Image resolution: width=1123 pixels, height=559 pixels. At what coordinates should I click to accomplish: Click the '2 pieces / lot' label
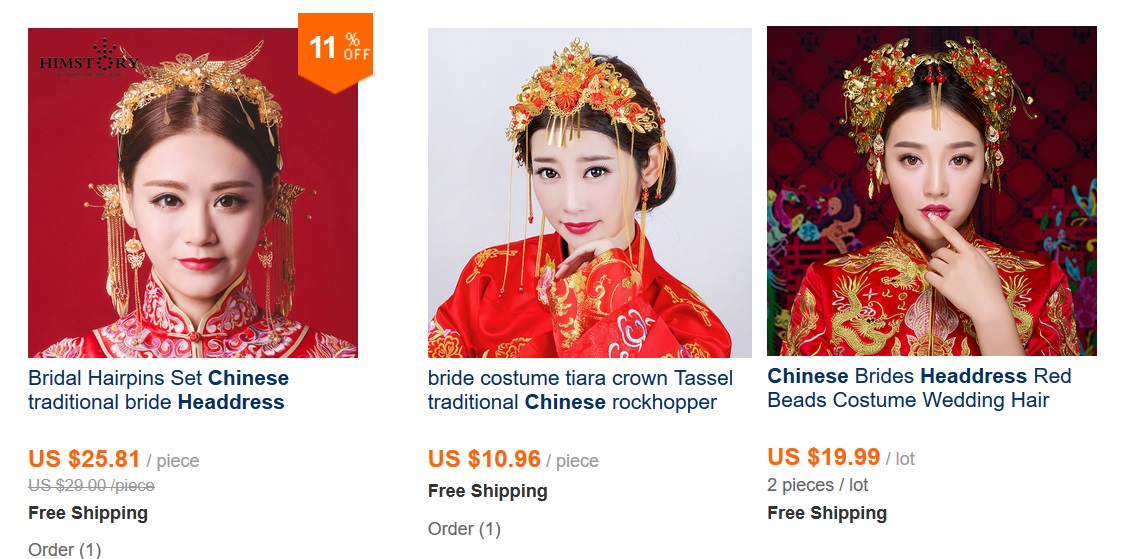[817, 485]
